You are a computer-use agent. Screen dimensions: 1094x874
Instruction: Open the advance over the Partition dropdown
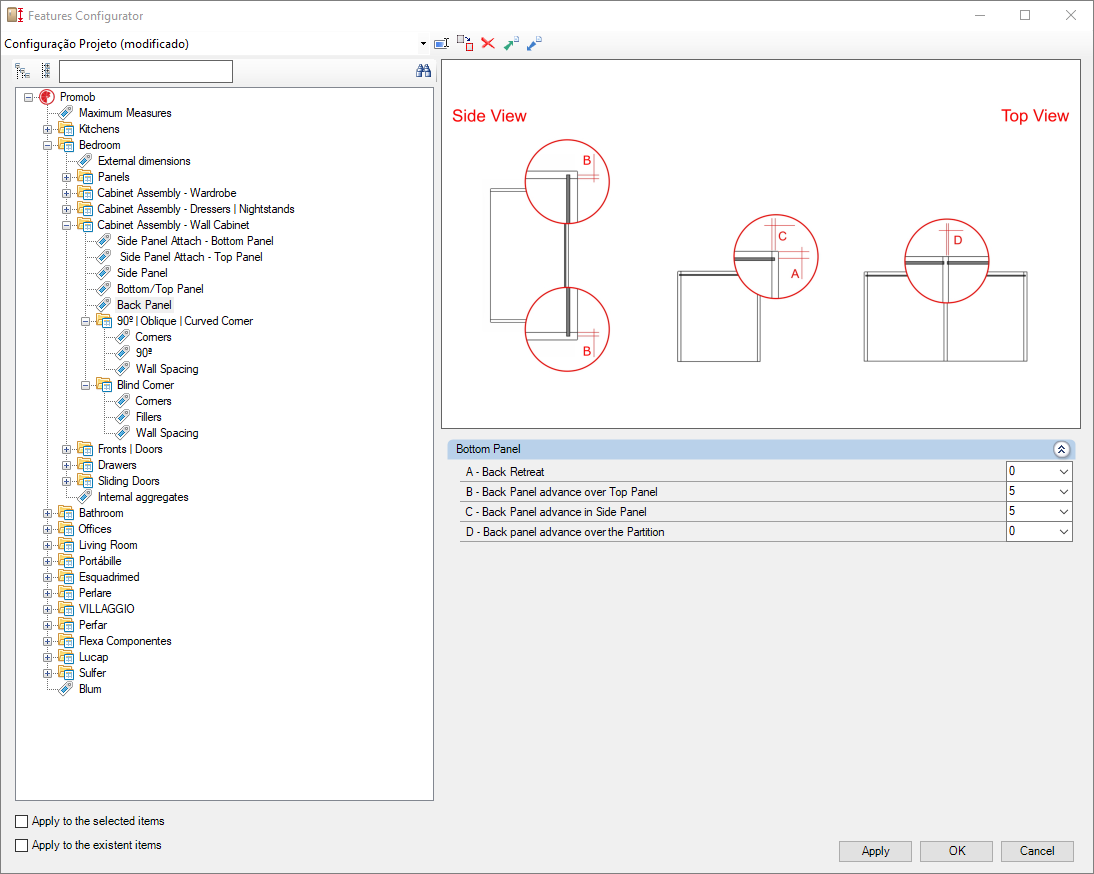pyautogui.click(x=1063, y=532)
